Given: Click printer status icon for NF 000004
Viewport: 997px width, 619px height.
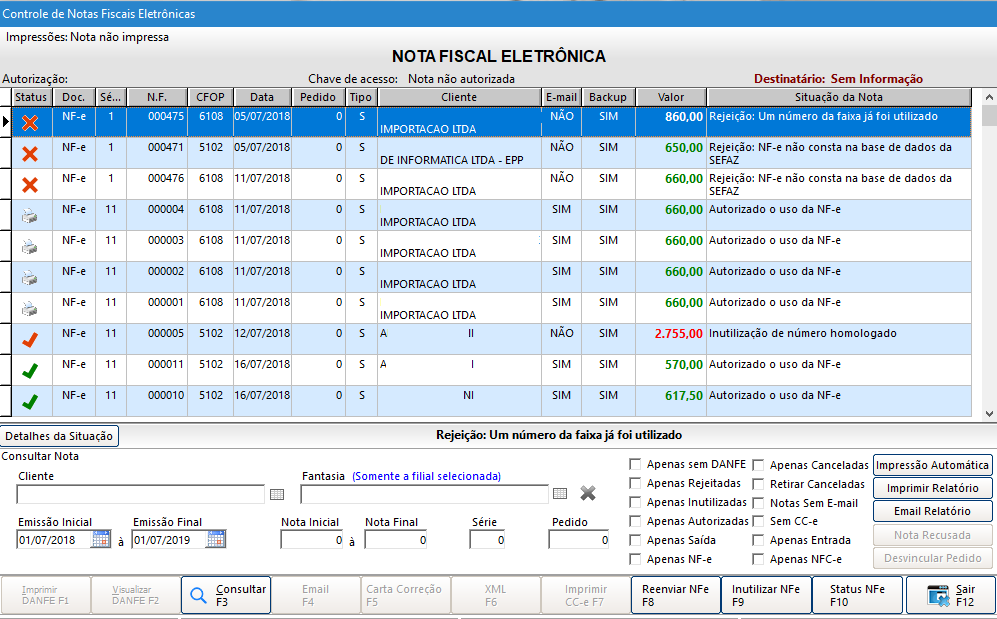Looking at the screenshot, I should coord(29,216).
